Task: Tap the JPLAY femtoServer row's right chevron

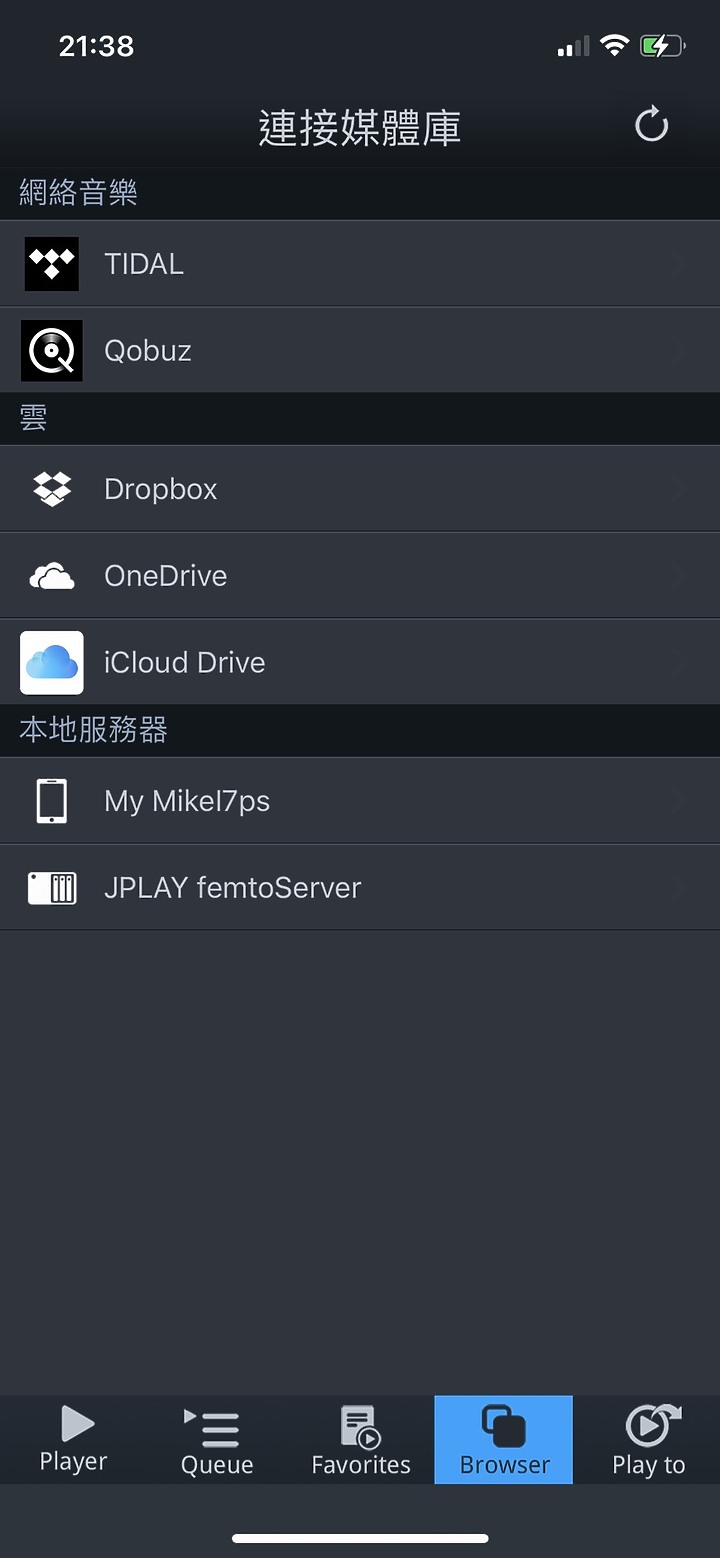Action: pos(680,888)
